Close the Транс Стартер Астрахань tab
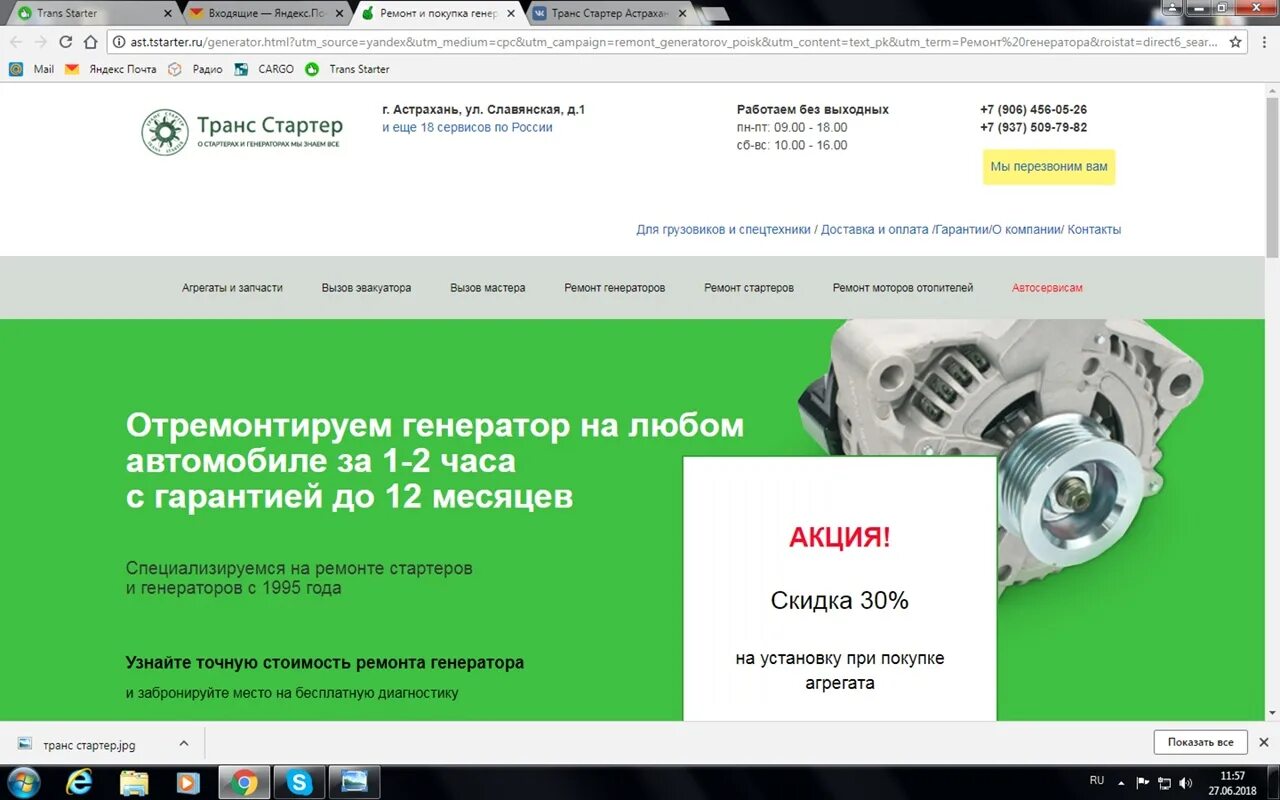1280x800 pixels. 682,13
